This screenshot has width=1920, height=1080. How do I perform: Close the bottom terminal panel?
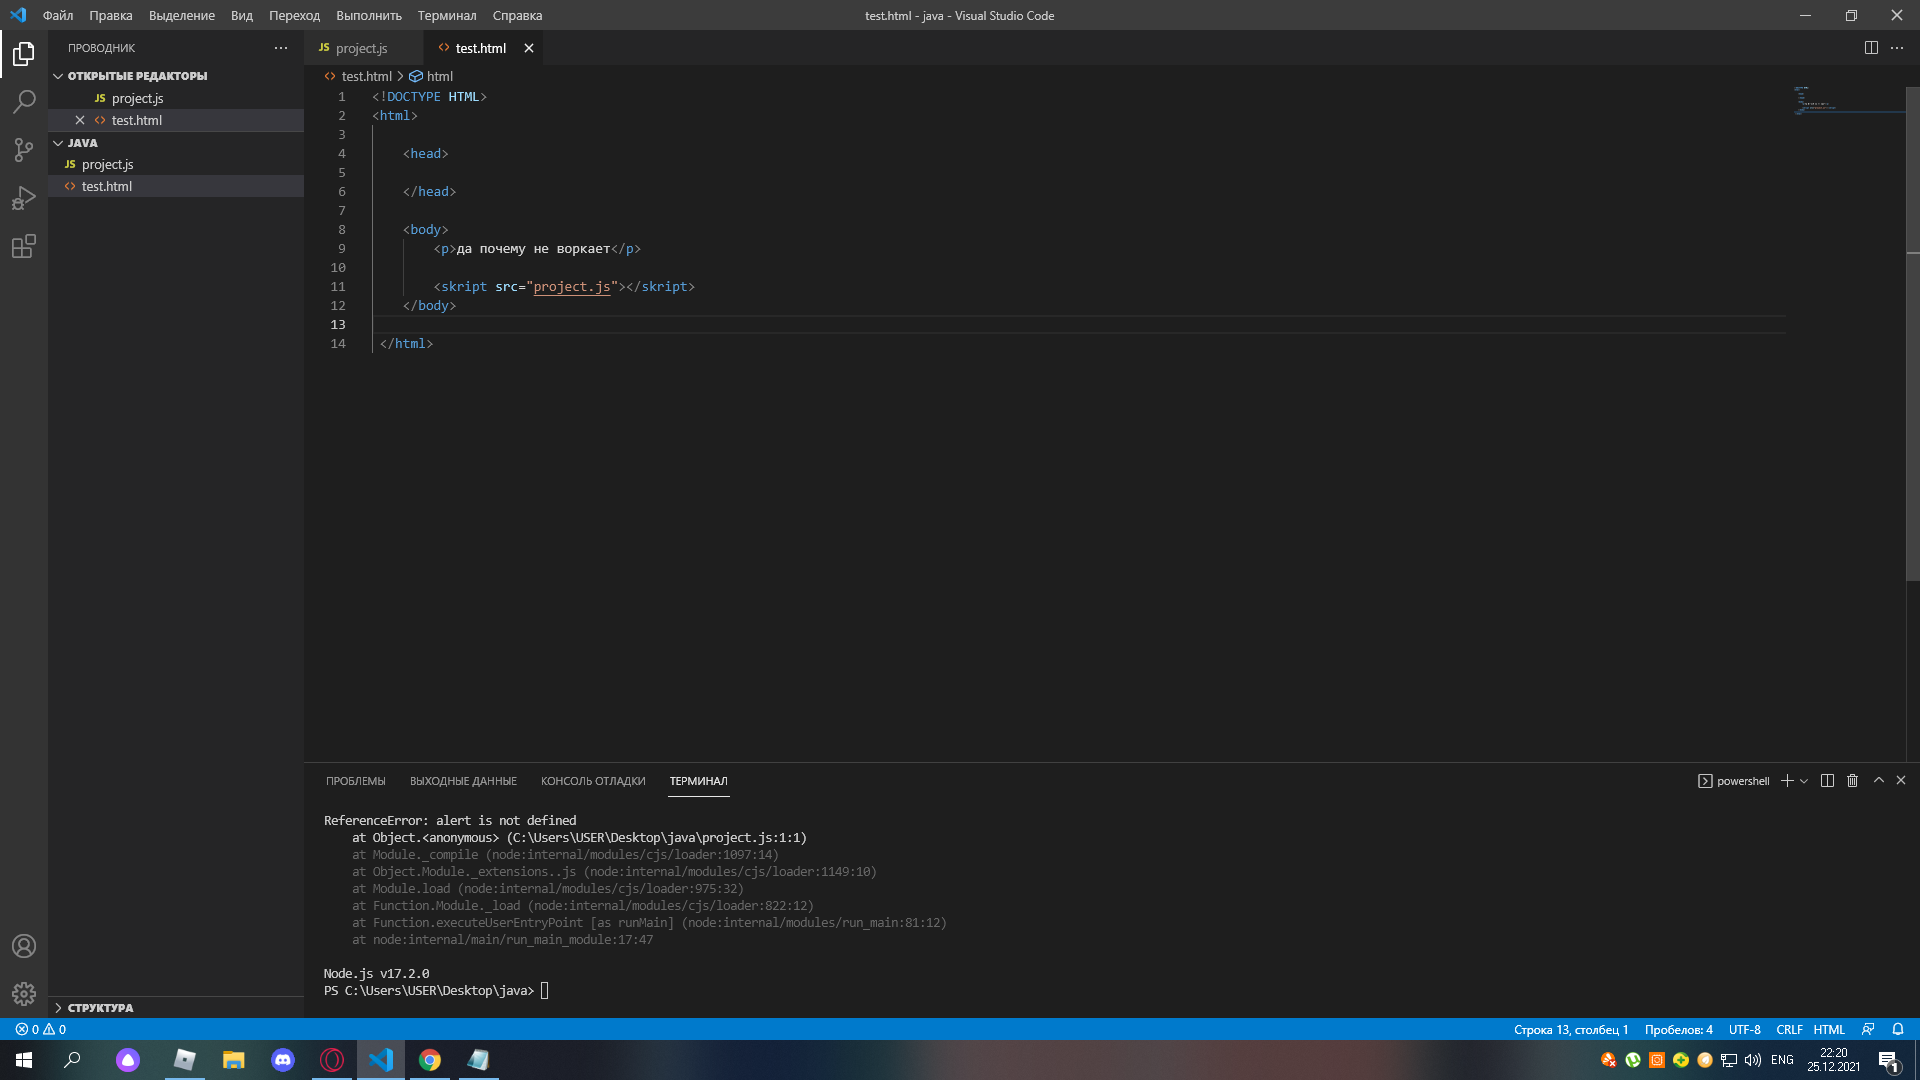point(1901,780)
